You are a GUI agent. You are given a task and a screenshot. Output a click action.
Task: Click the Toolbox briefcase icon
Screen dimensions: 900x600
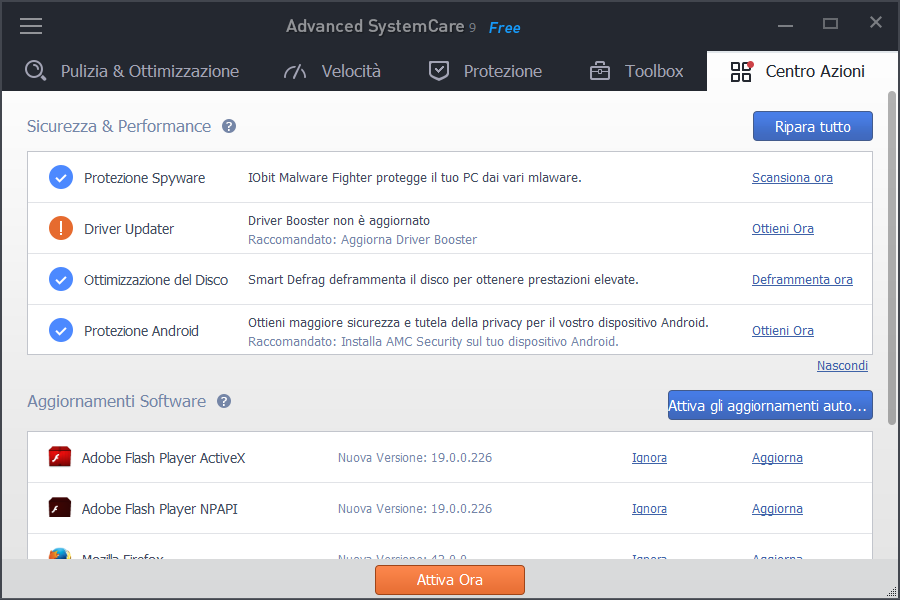(x=600, y=71)
